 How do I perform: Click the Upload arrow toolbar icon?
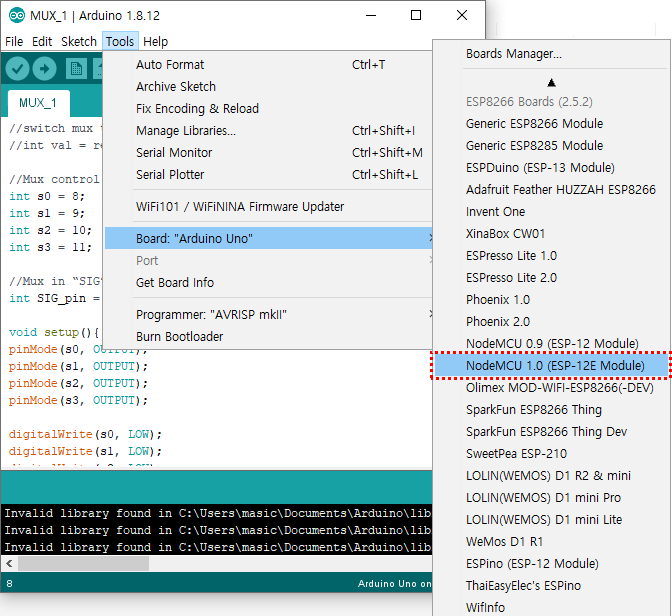45,69
